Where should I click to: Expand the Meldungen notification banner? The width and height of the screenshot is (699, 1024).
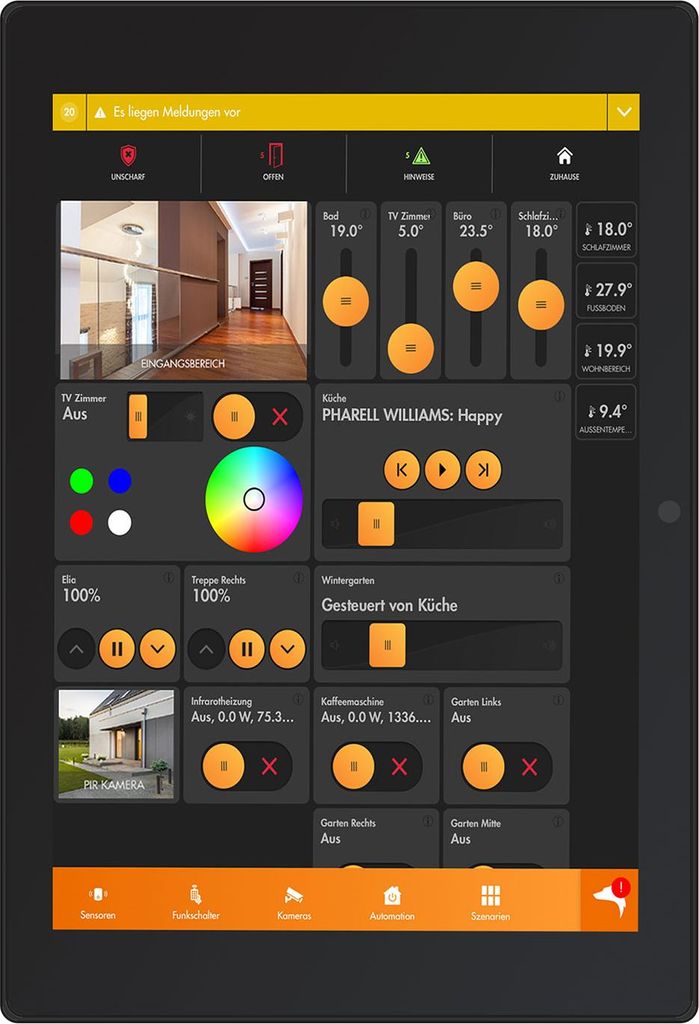click(x=624, y=112)
